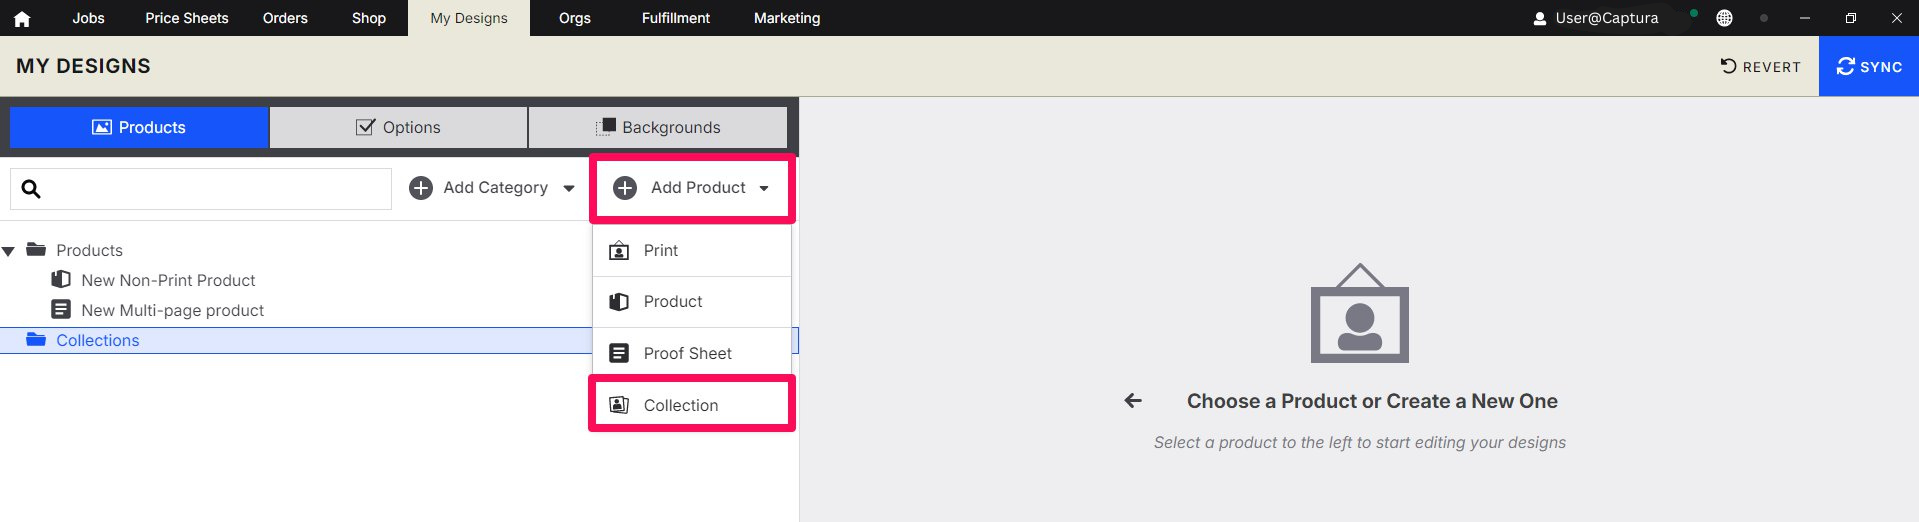Open the Price Sheets menu
The height and width of the screenshot is (522, 1919).
click(x=187, y=18)
